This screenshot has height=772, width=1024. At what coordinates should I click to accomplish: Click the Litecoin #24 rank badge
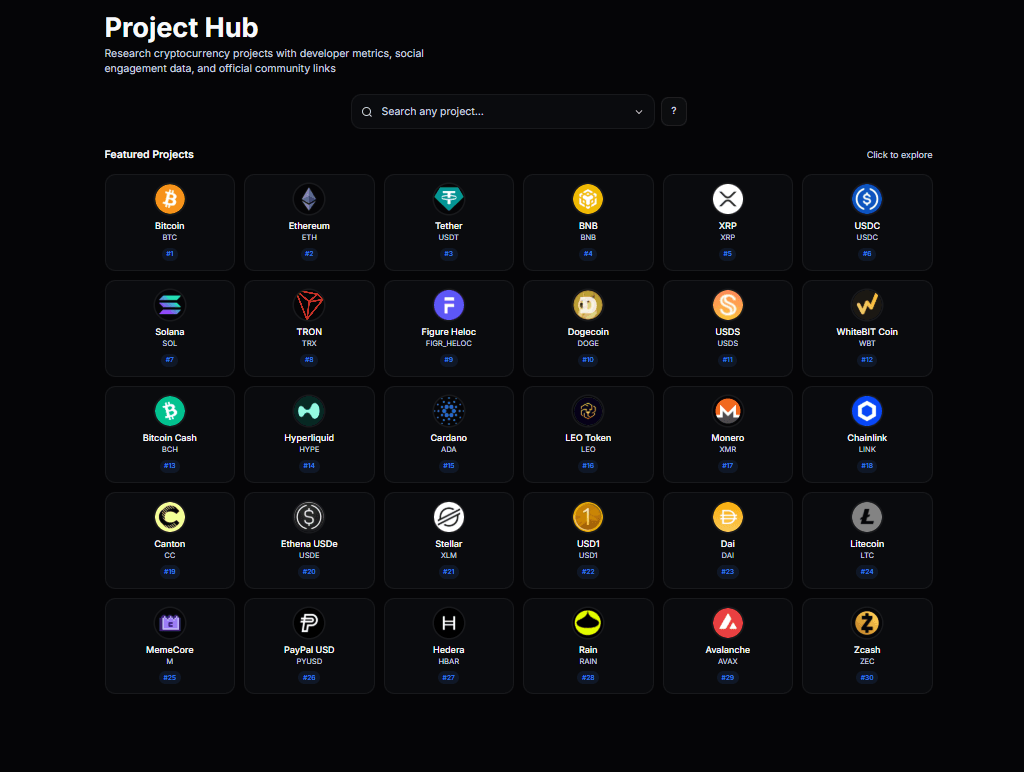click(x=867, y=571)
